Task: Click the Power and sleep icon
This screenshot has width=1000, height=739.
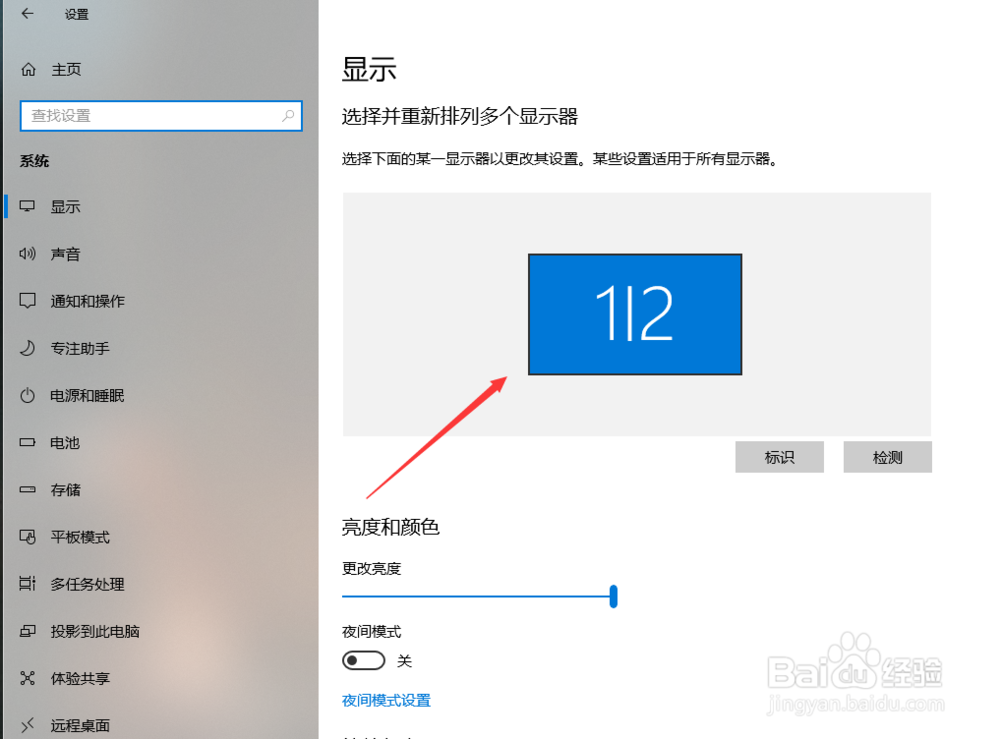Action: click(x=27, y=395)
